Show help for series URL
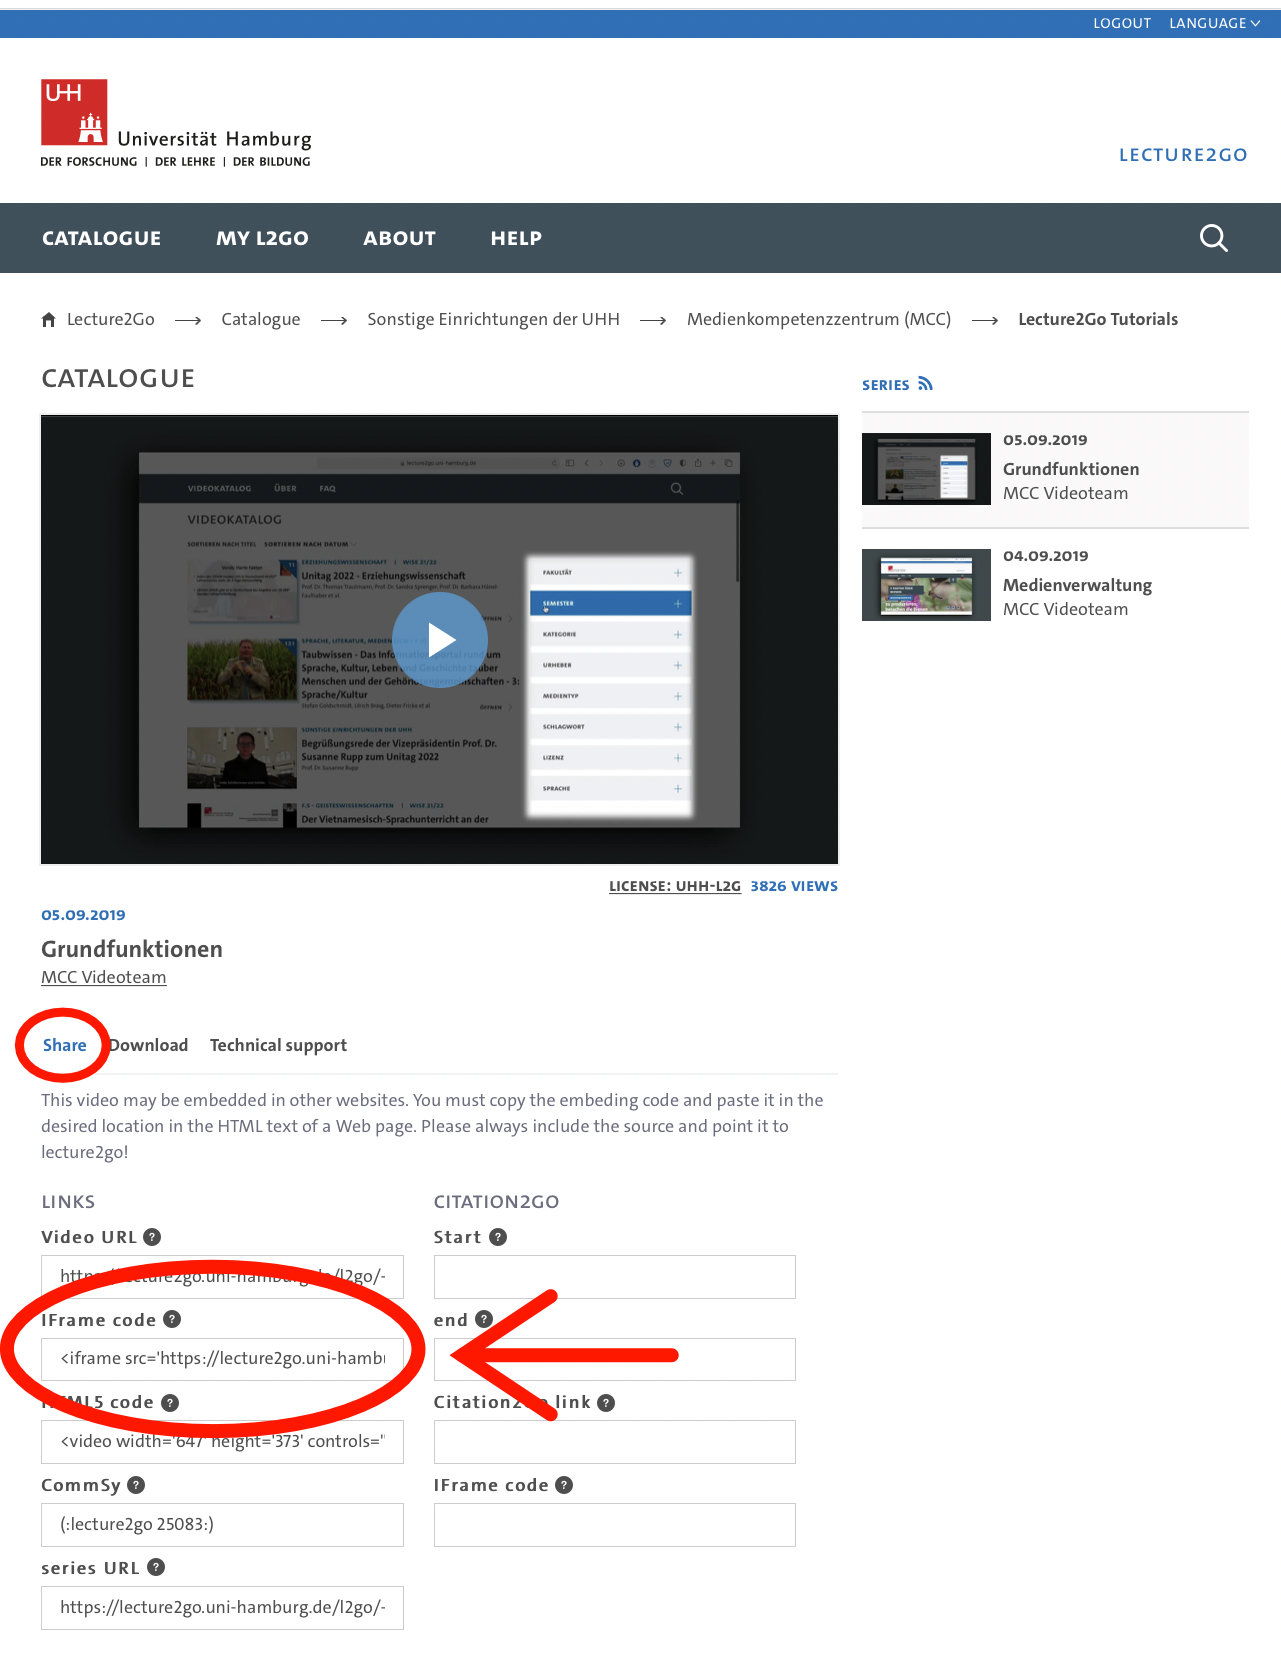1281x1673 pixels. point(156,1568)
